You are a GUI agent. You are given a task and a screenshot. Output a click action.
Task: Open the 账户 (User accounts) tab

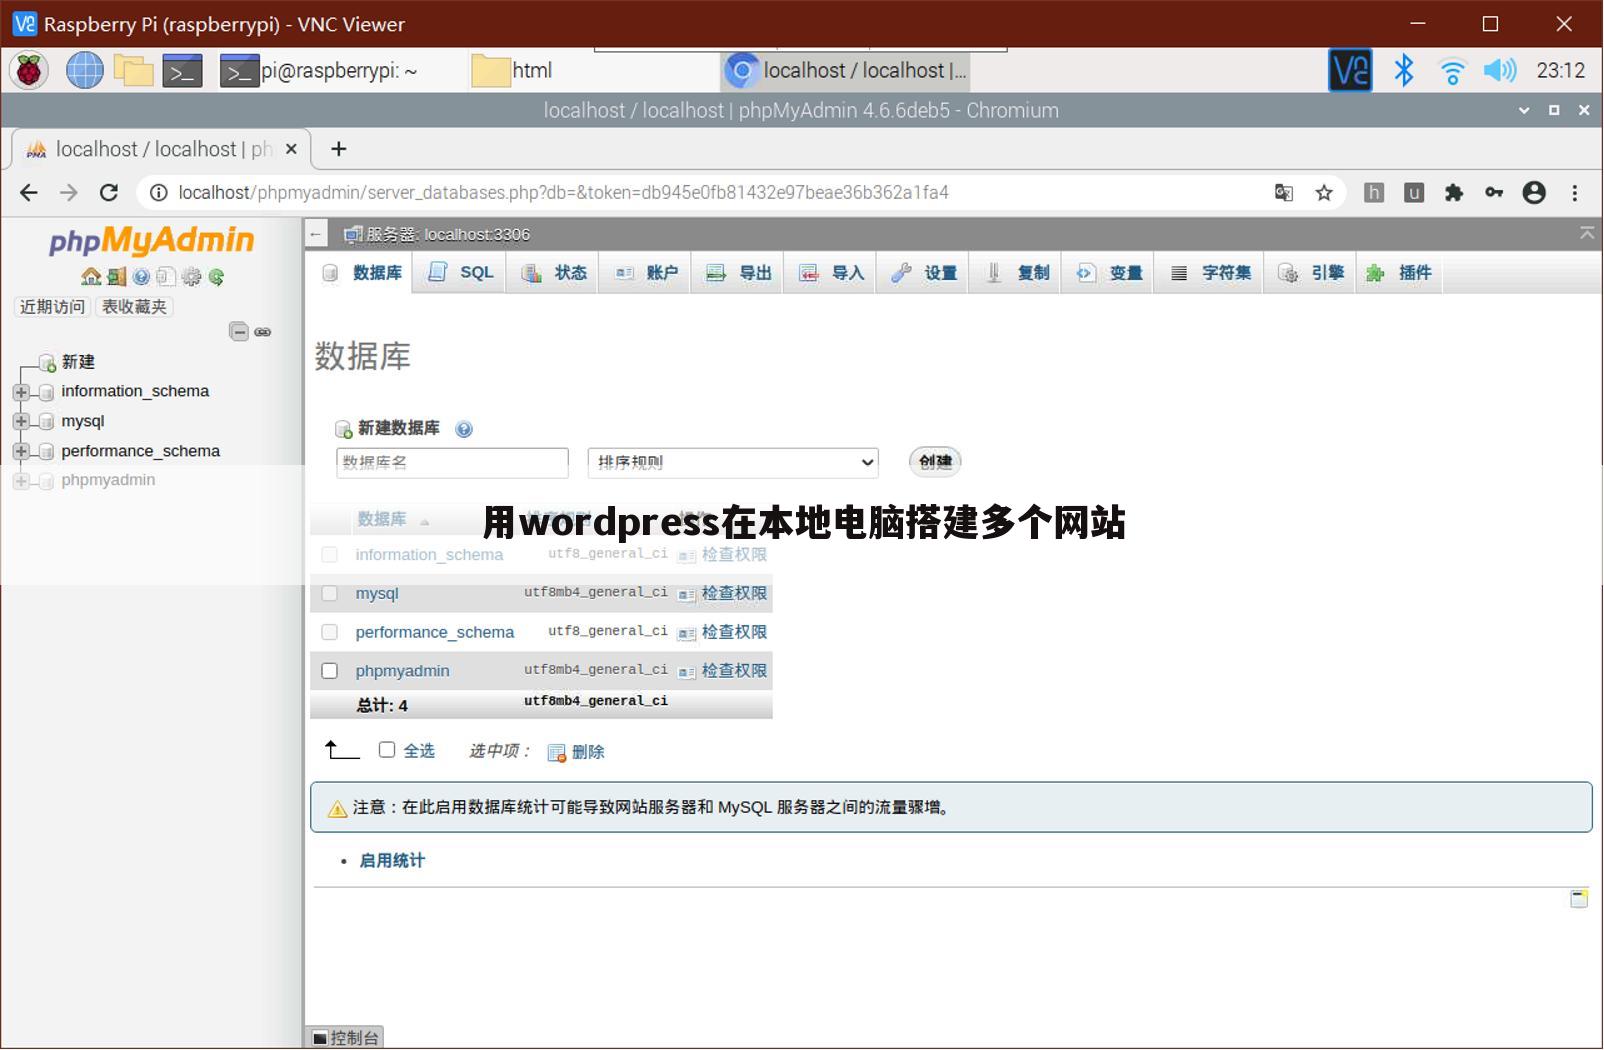coord(645,272)
